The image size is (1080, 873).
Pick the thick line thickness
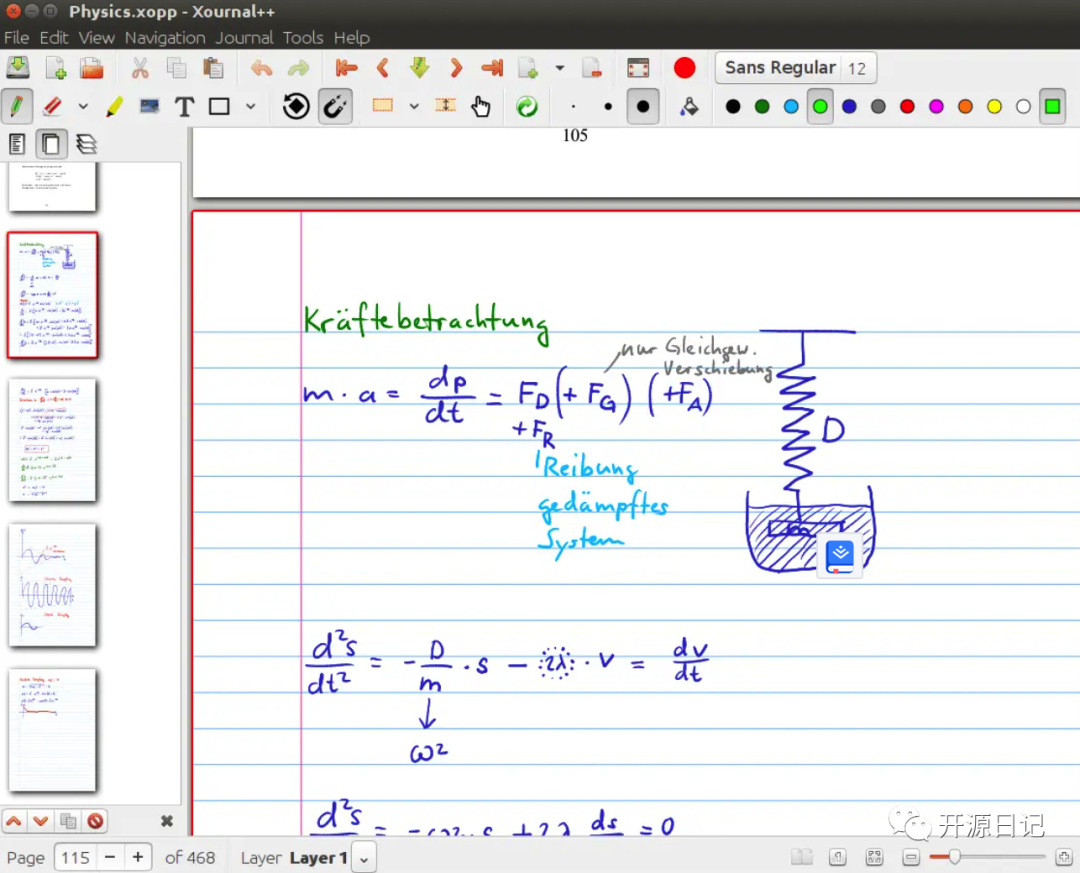[643, 107]
